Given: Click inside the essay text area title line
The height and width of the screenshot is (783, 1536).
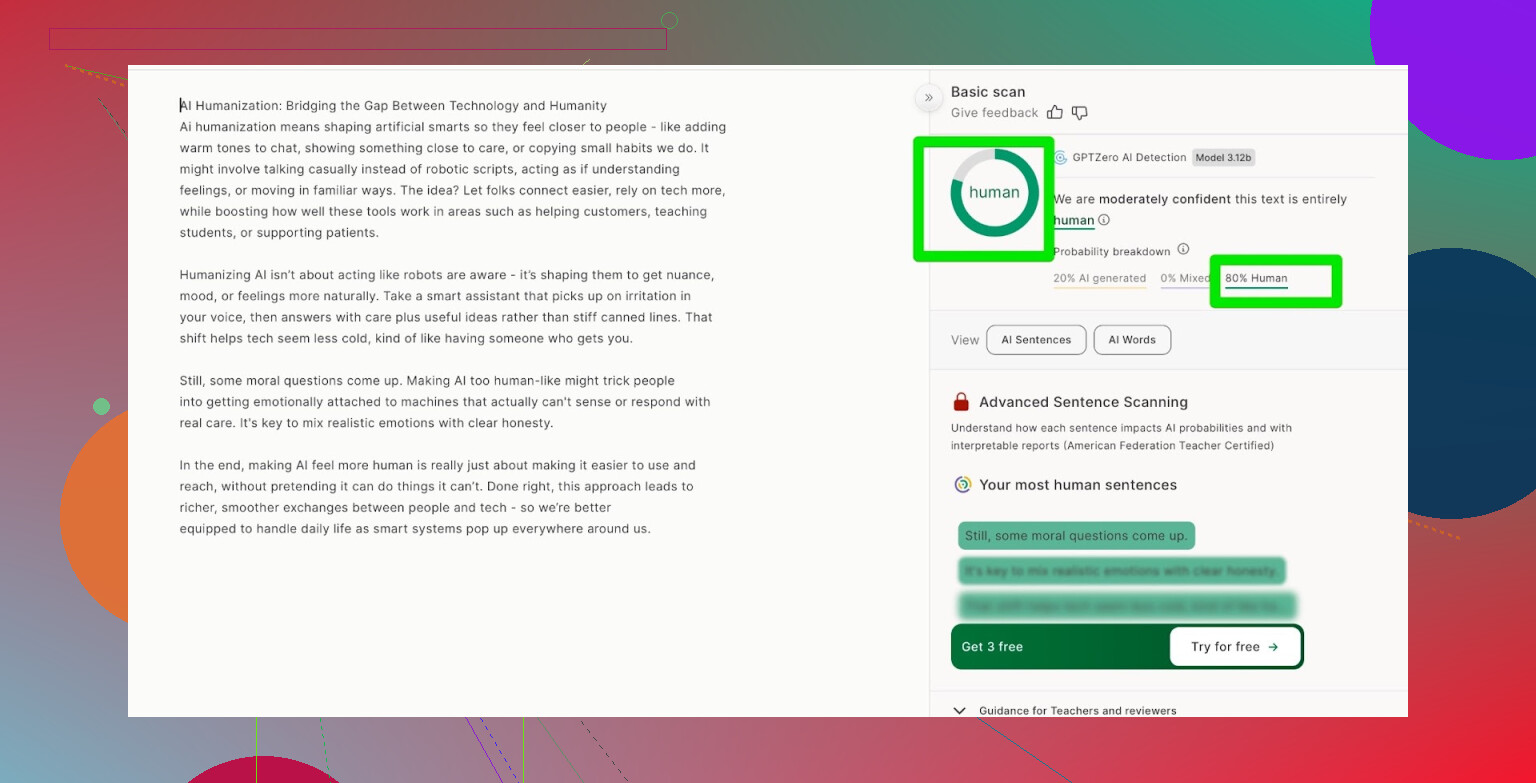Looking at the screenshot, I should tap(393, 106).
